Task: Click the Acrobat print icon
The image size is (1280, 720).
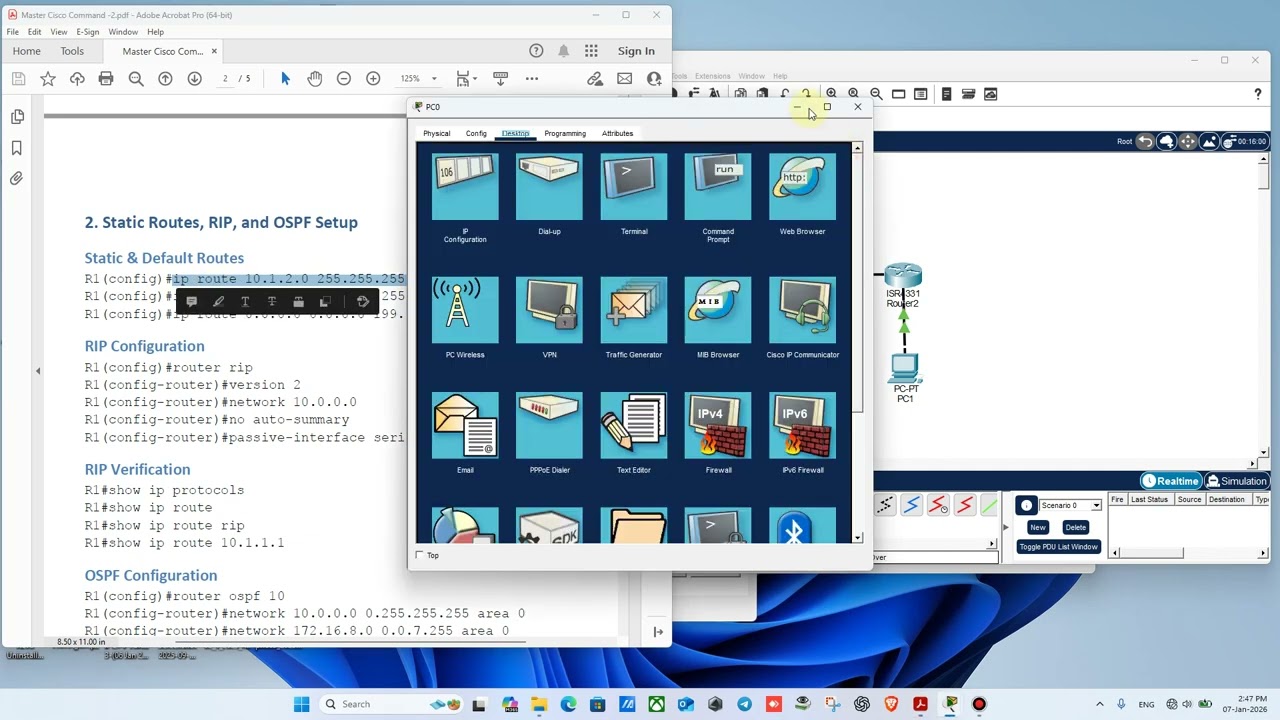Action: 106,78
